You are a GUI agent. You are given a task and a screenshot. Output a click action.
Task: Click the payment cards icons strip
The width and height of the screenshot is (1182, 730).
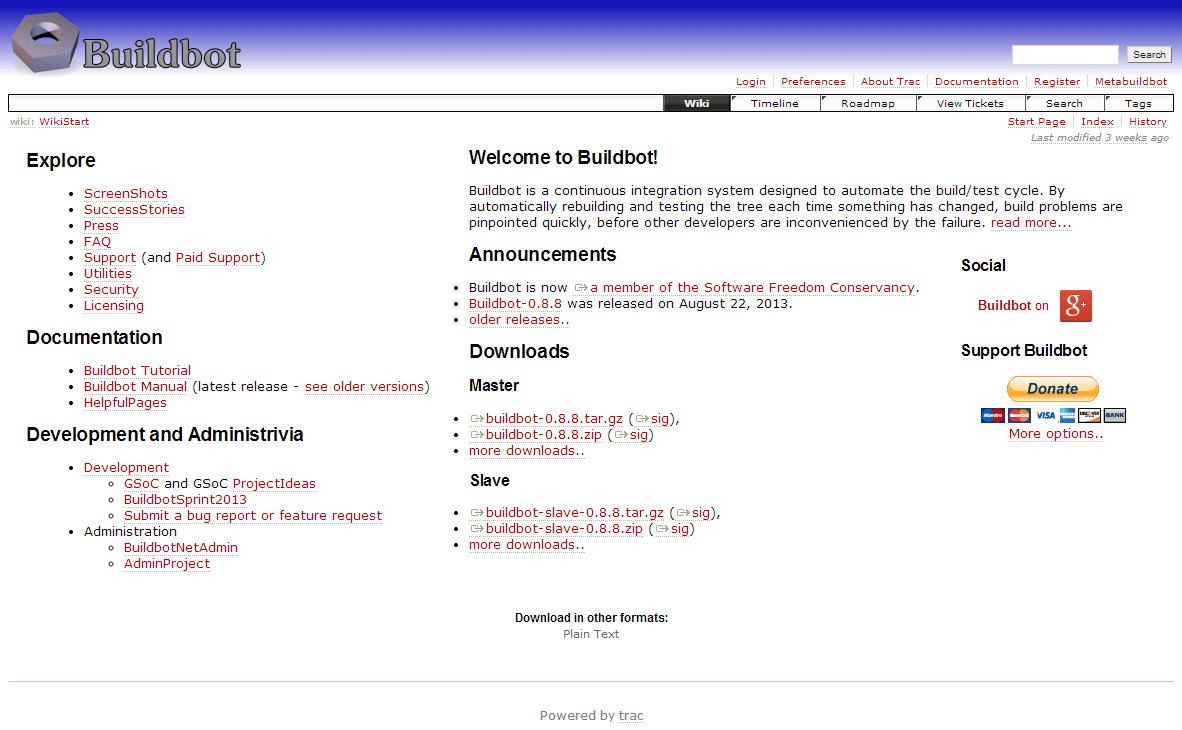click(1053, 415)
